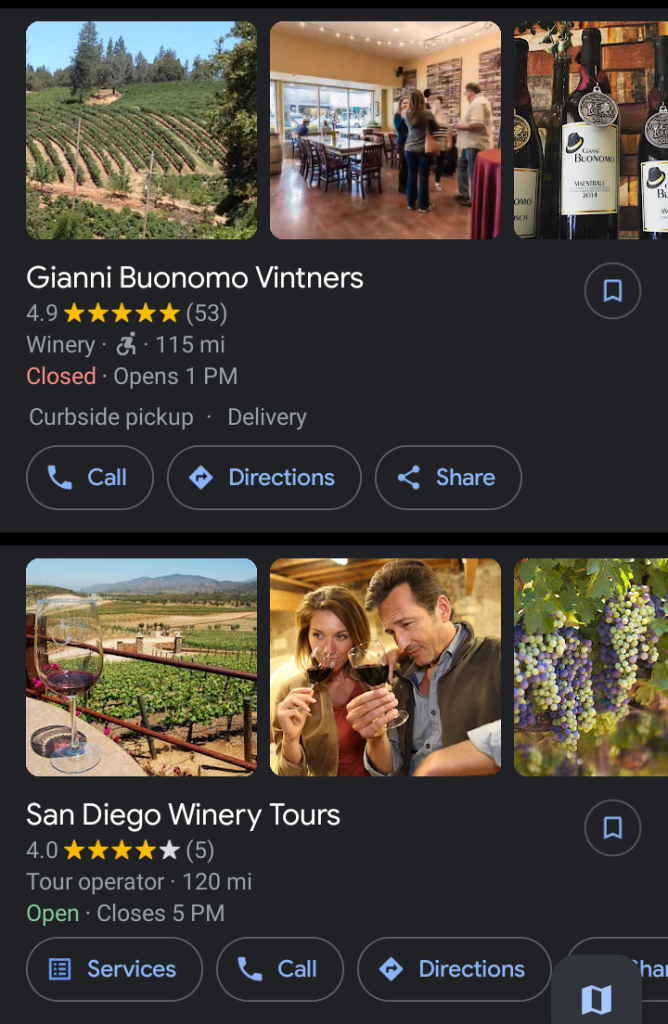Tap the wheelchair accessibility icon
Image resolution: width=668 pixels, height=1024 pixels.
(126, 345)
